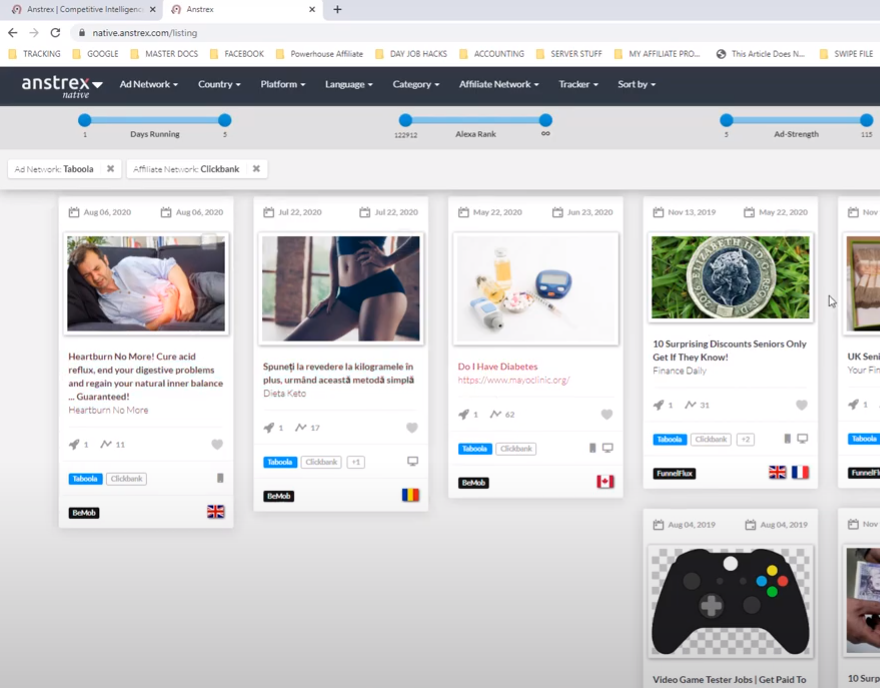Expand the Affiliate Network dropdown
The width and height of the screenshot is (880, 688).
tap(499, 84)
